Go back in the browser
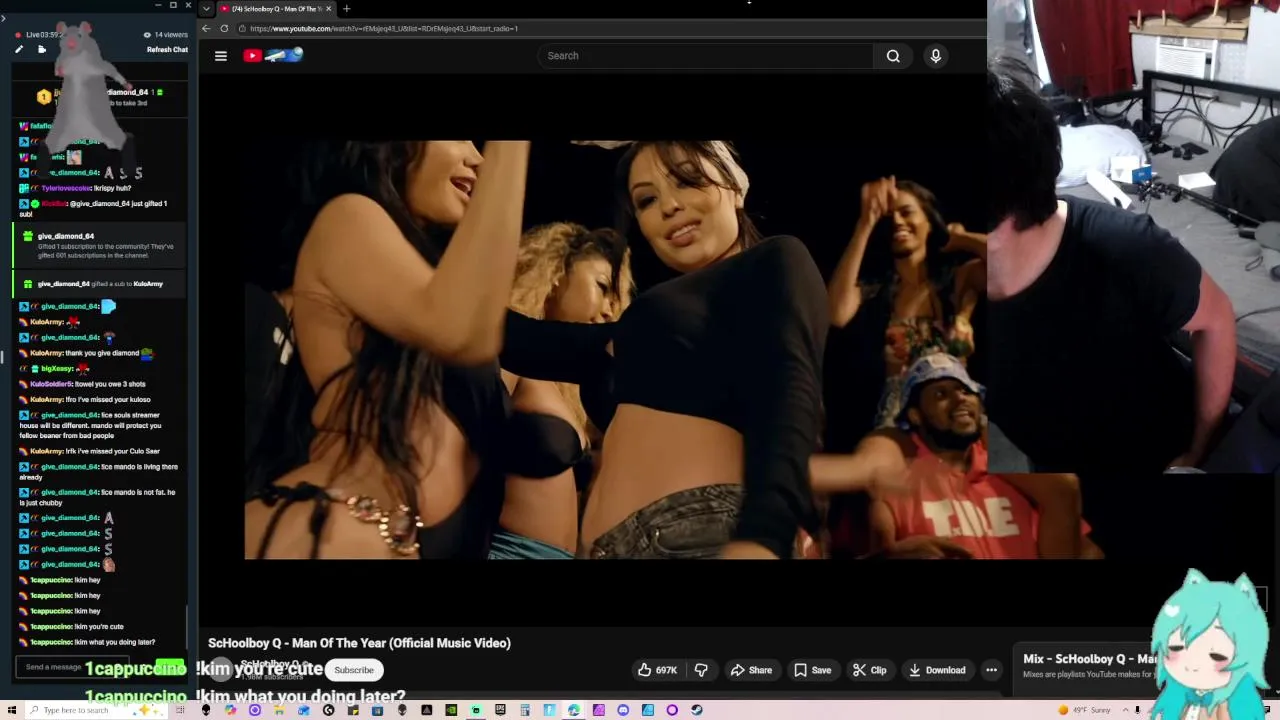 click(x=206, y=28)
